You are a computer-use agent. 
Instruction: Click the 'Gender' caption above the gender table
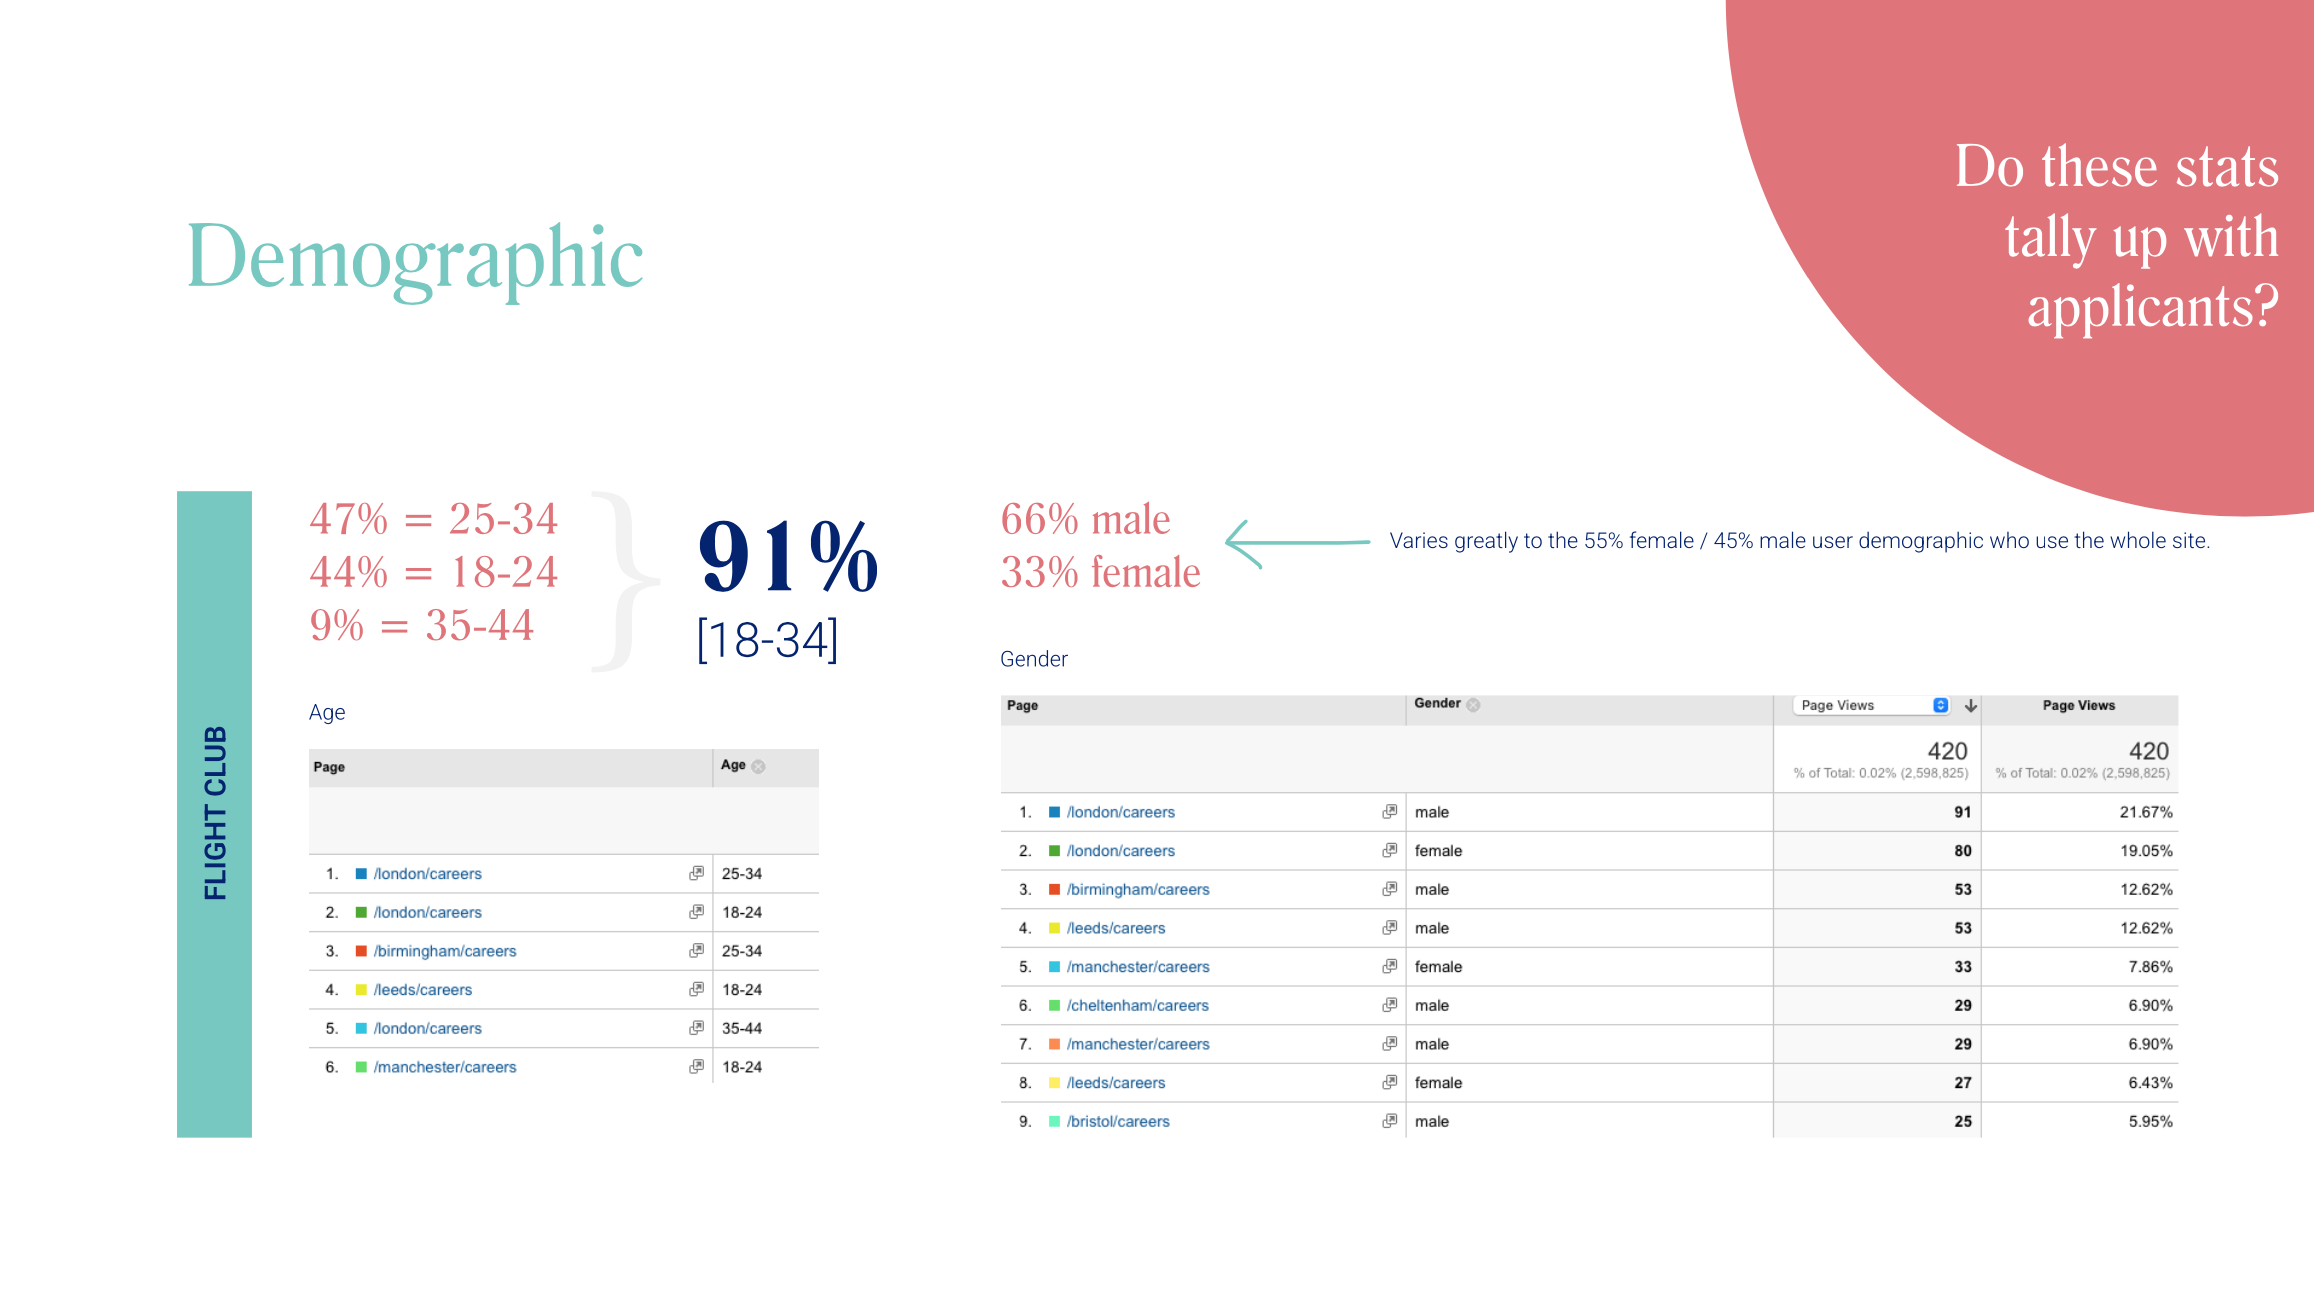tap(1034, 659)
